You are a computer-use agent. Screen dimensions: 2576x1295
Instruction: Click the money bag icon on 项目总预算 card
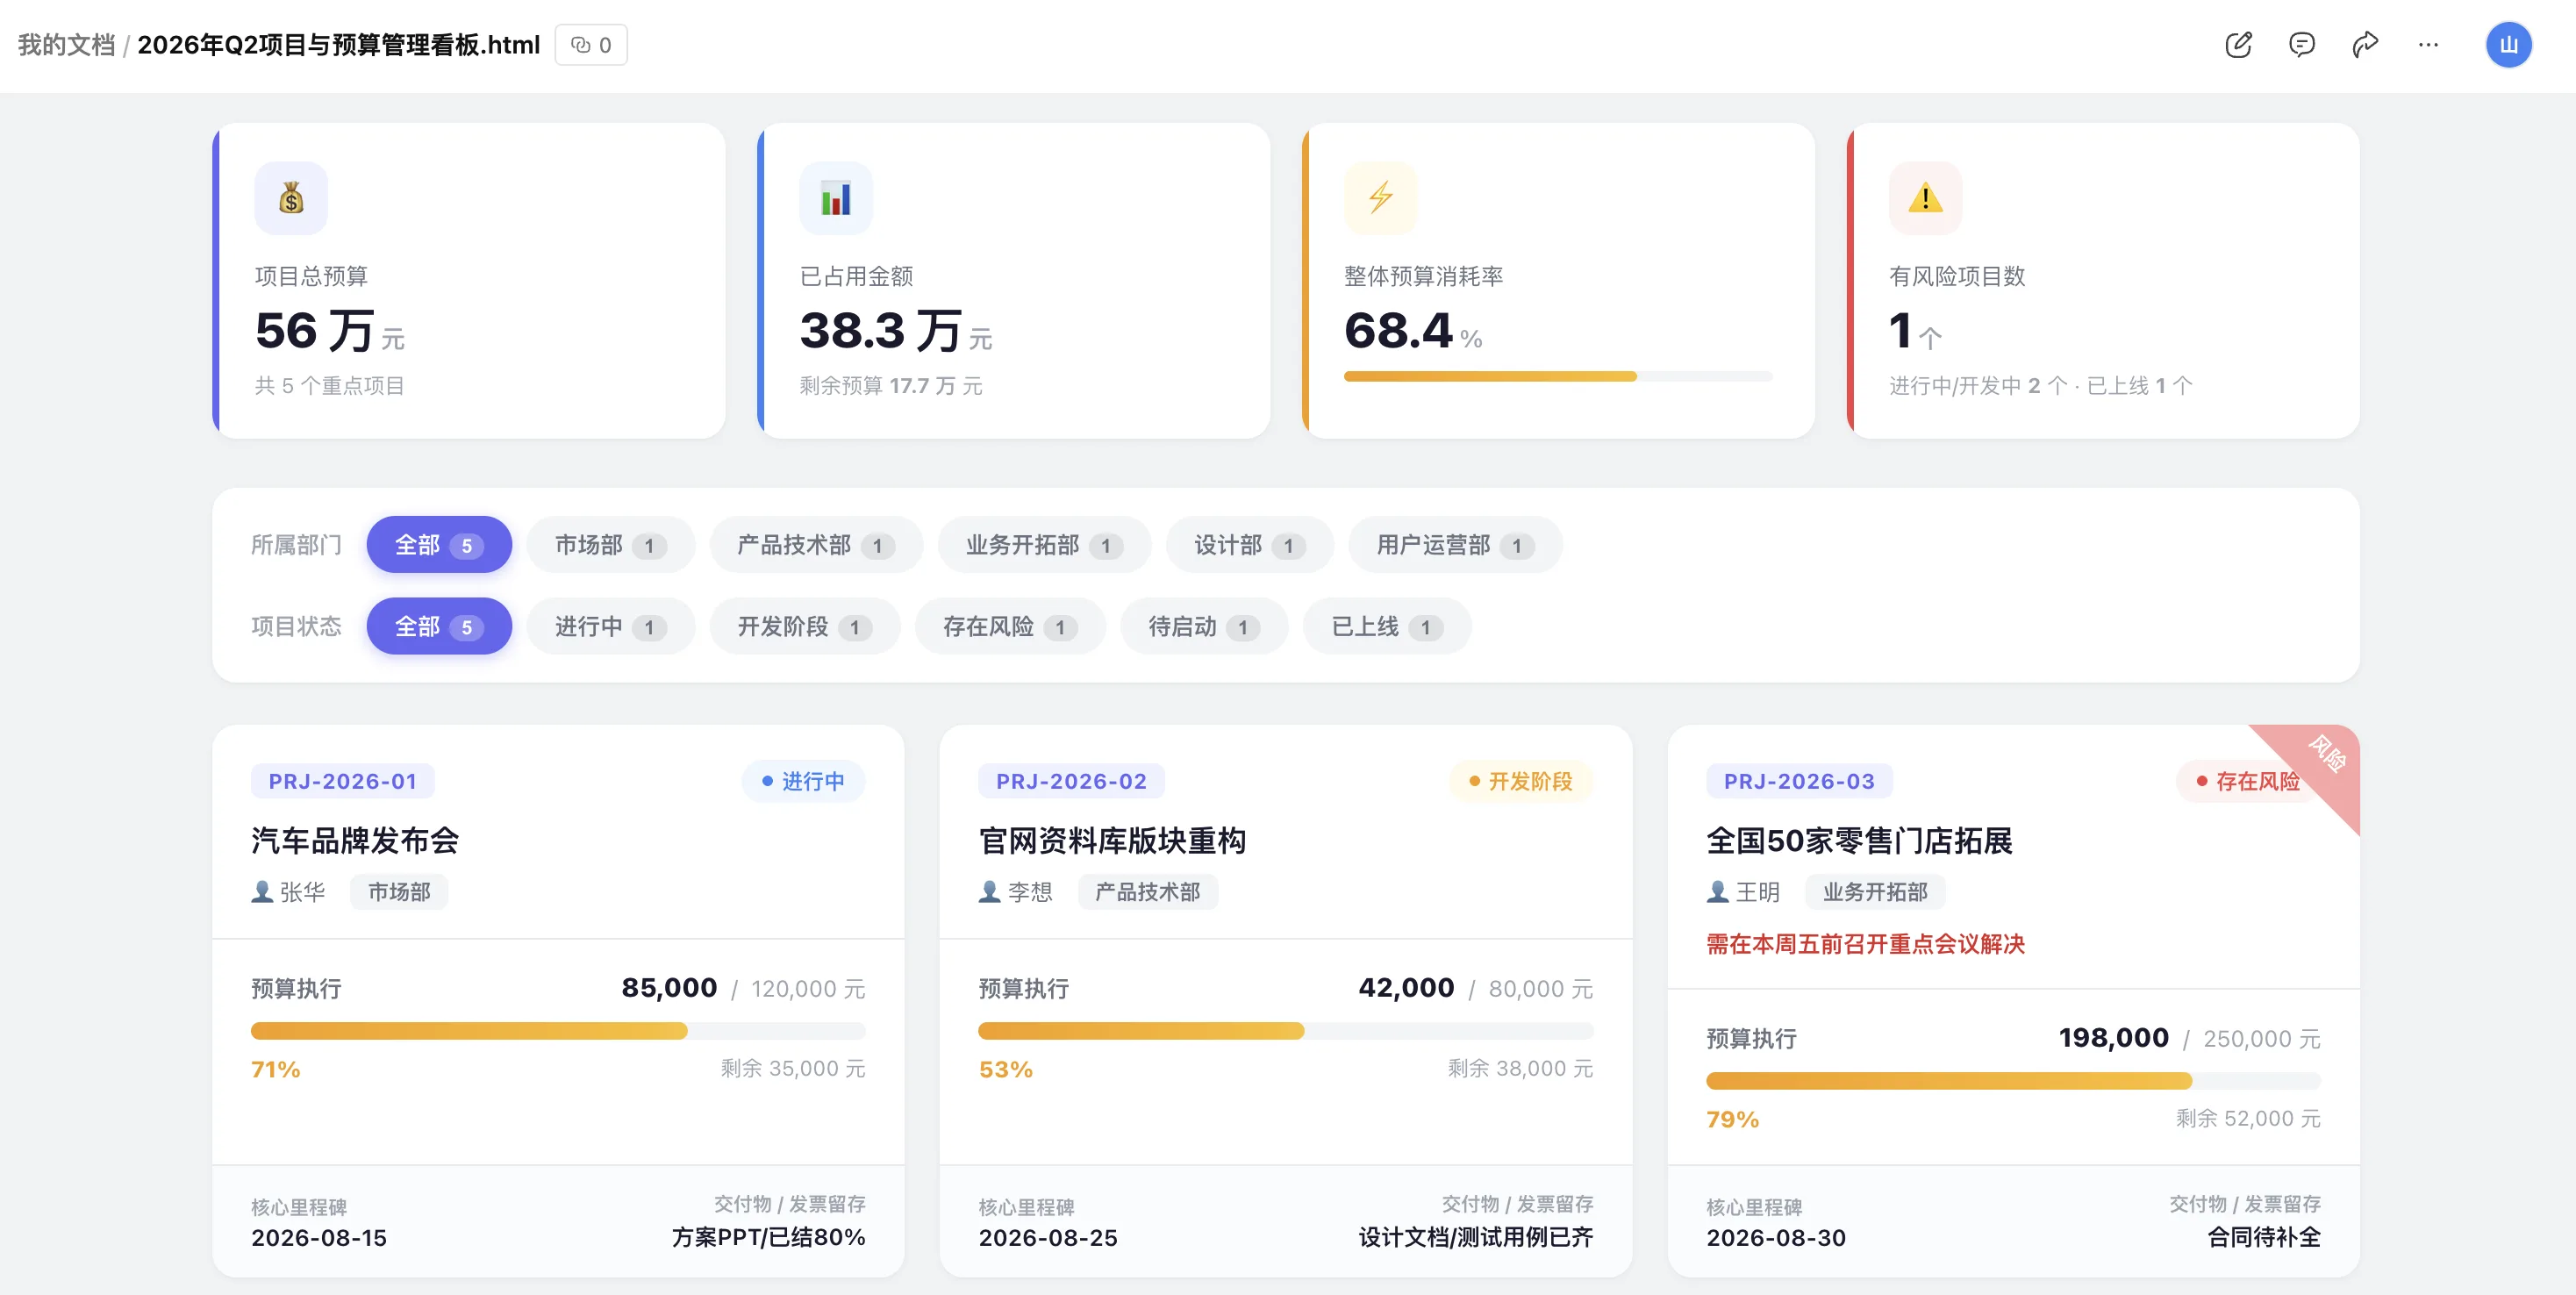291,198
